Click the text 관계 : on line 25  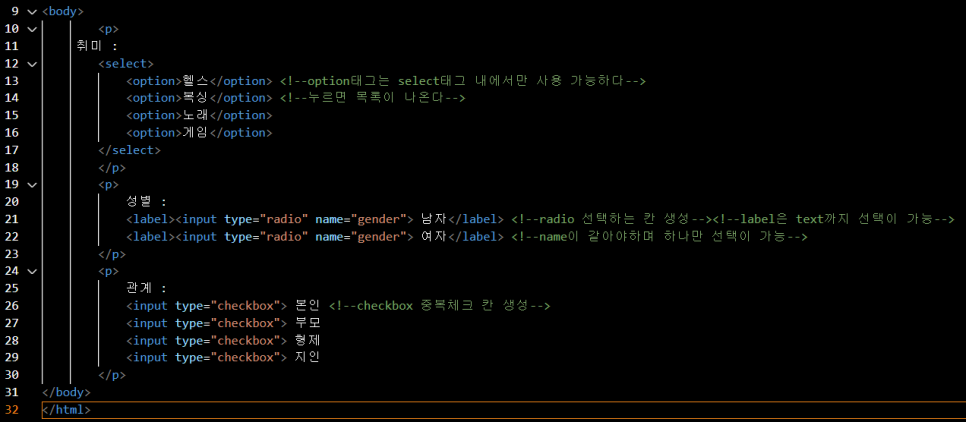(x=146, y=288)
